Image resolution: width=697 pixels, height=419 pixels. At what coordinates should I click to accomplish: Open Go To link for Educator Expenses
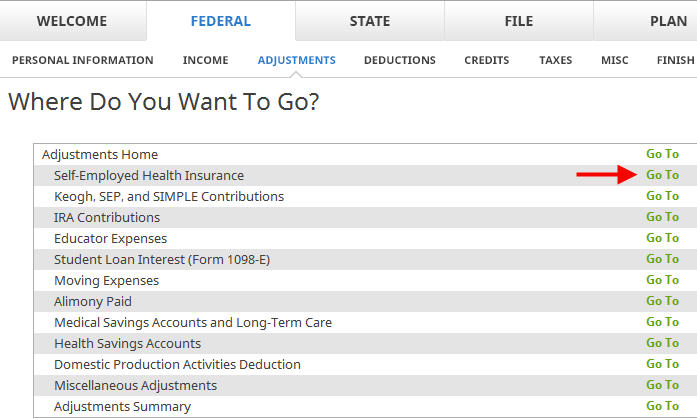tap(662, 238)
